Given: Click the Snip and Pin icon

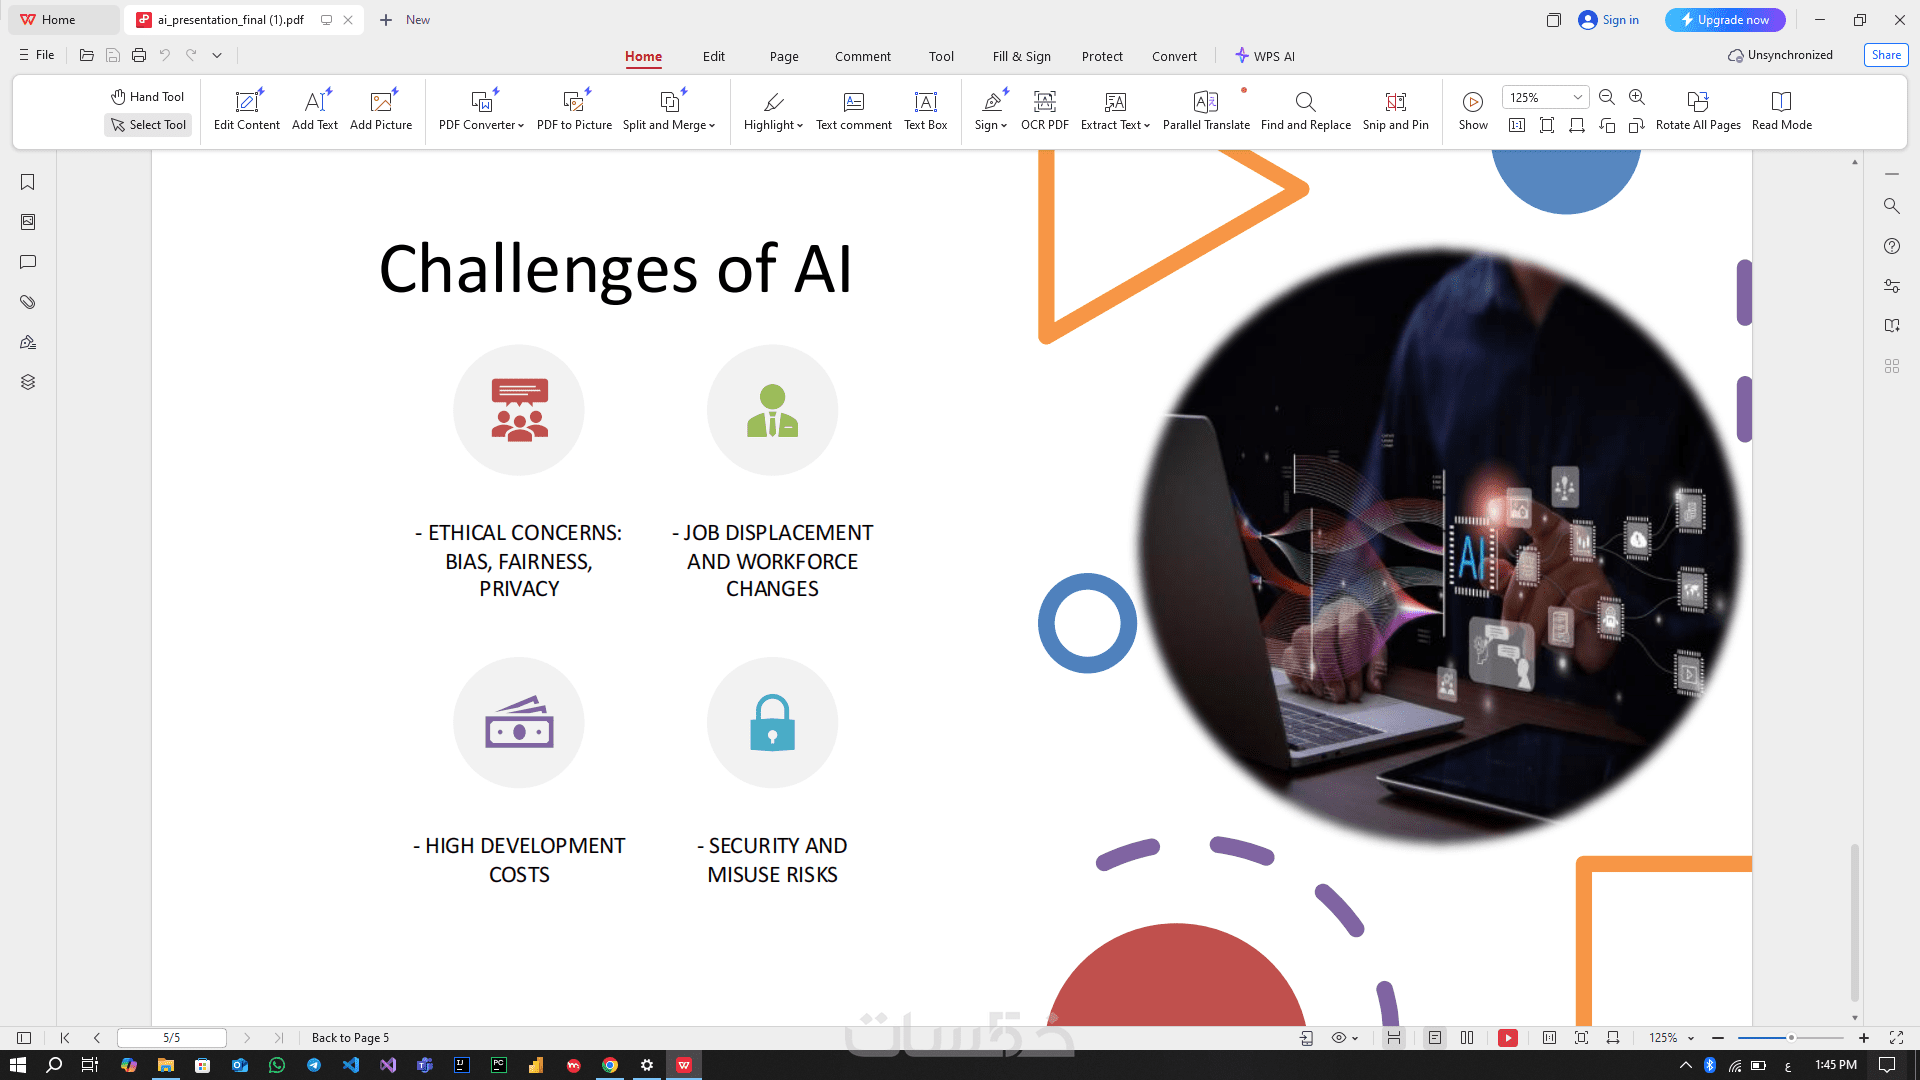Looking at the screenshot, I should pos(1395,101).
